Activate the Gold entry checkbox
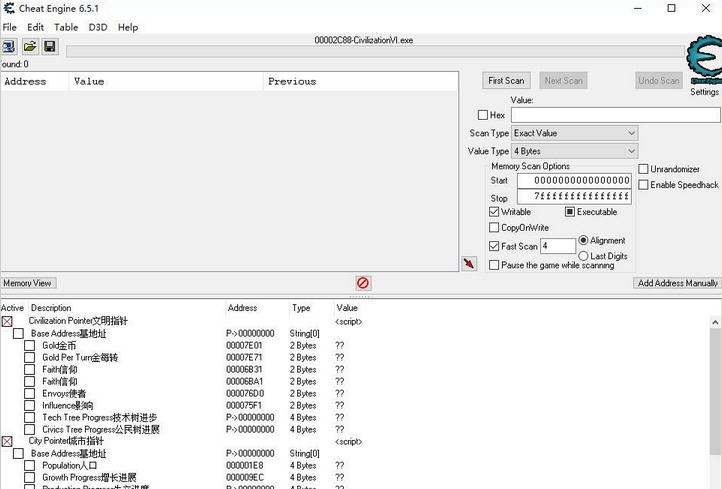This screenshot has width=722, height=489. [29, 345]
